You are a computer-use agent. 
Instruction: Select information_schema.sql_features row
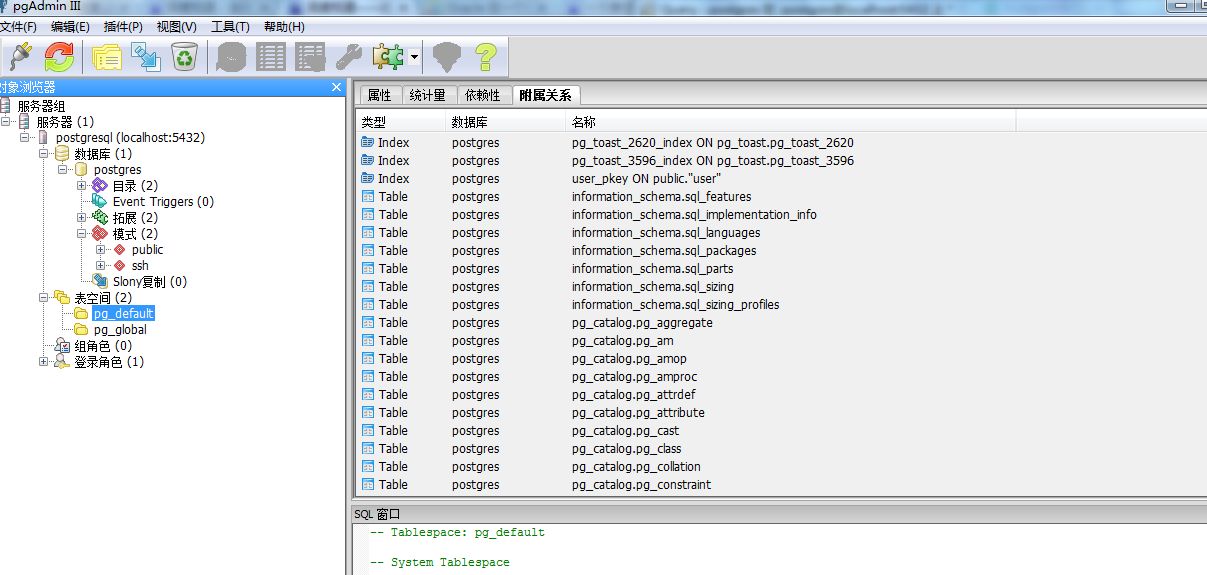coord(781,197)
